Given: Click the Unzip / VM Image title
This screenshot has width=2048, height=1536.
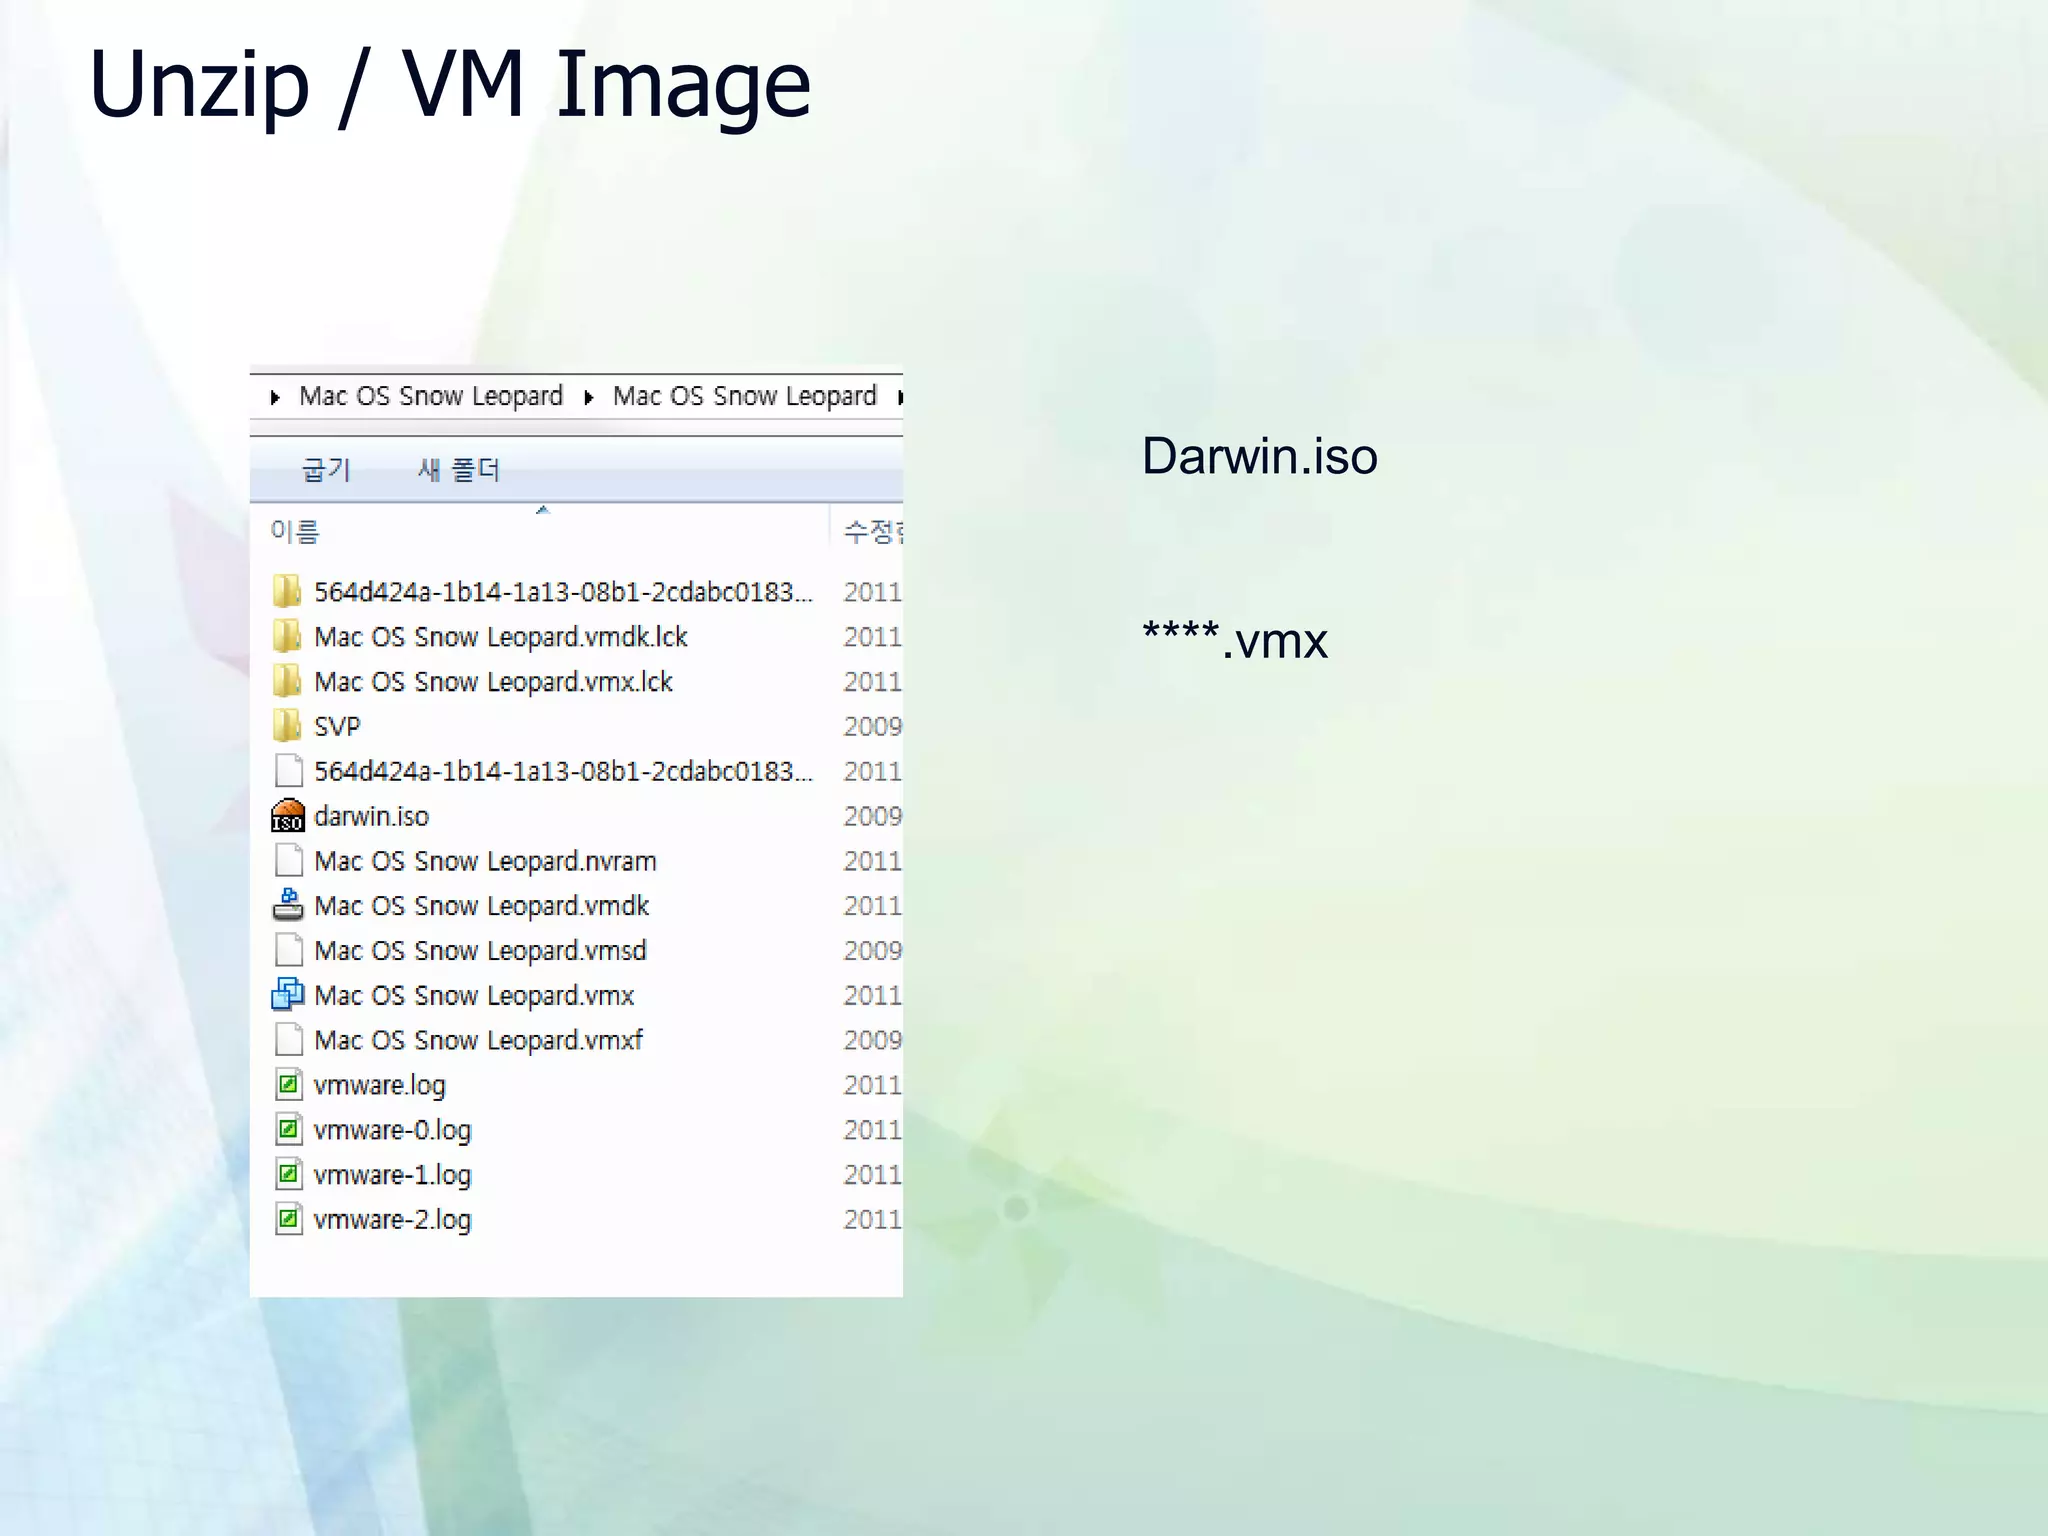Looking at the screenshot, I should click(x=450, y=86).
